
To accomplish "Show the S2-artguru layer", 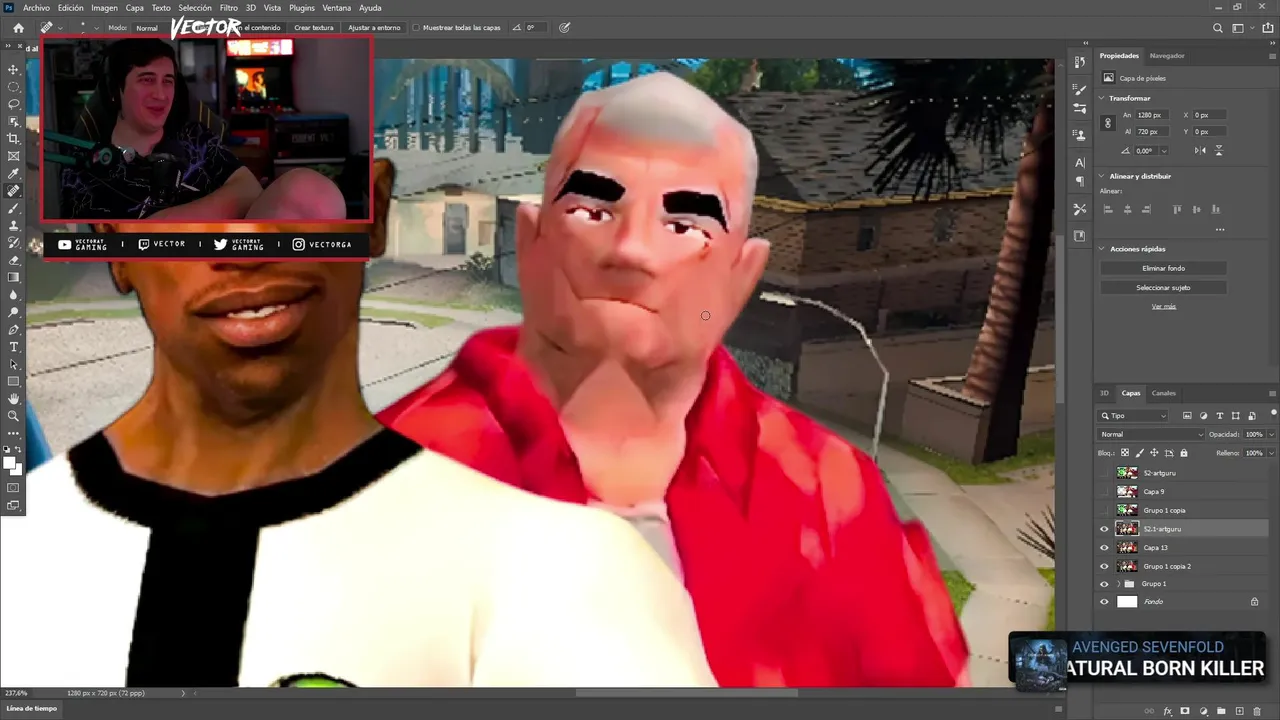I will click(1104, 473).
